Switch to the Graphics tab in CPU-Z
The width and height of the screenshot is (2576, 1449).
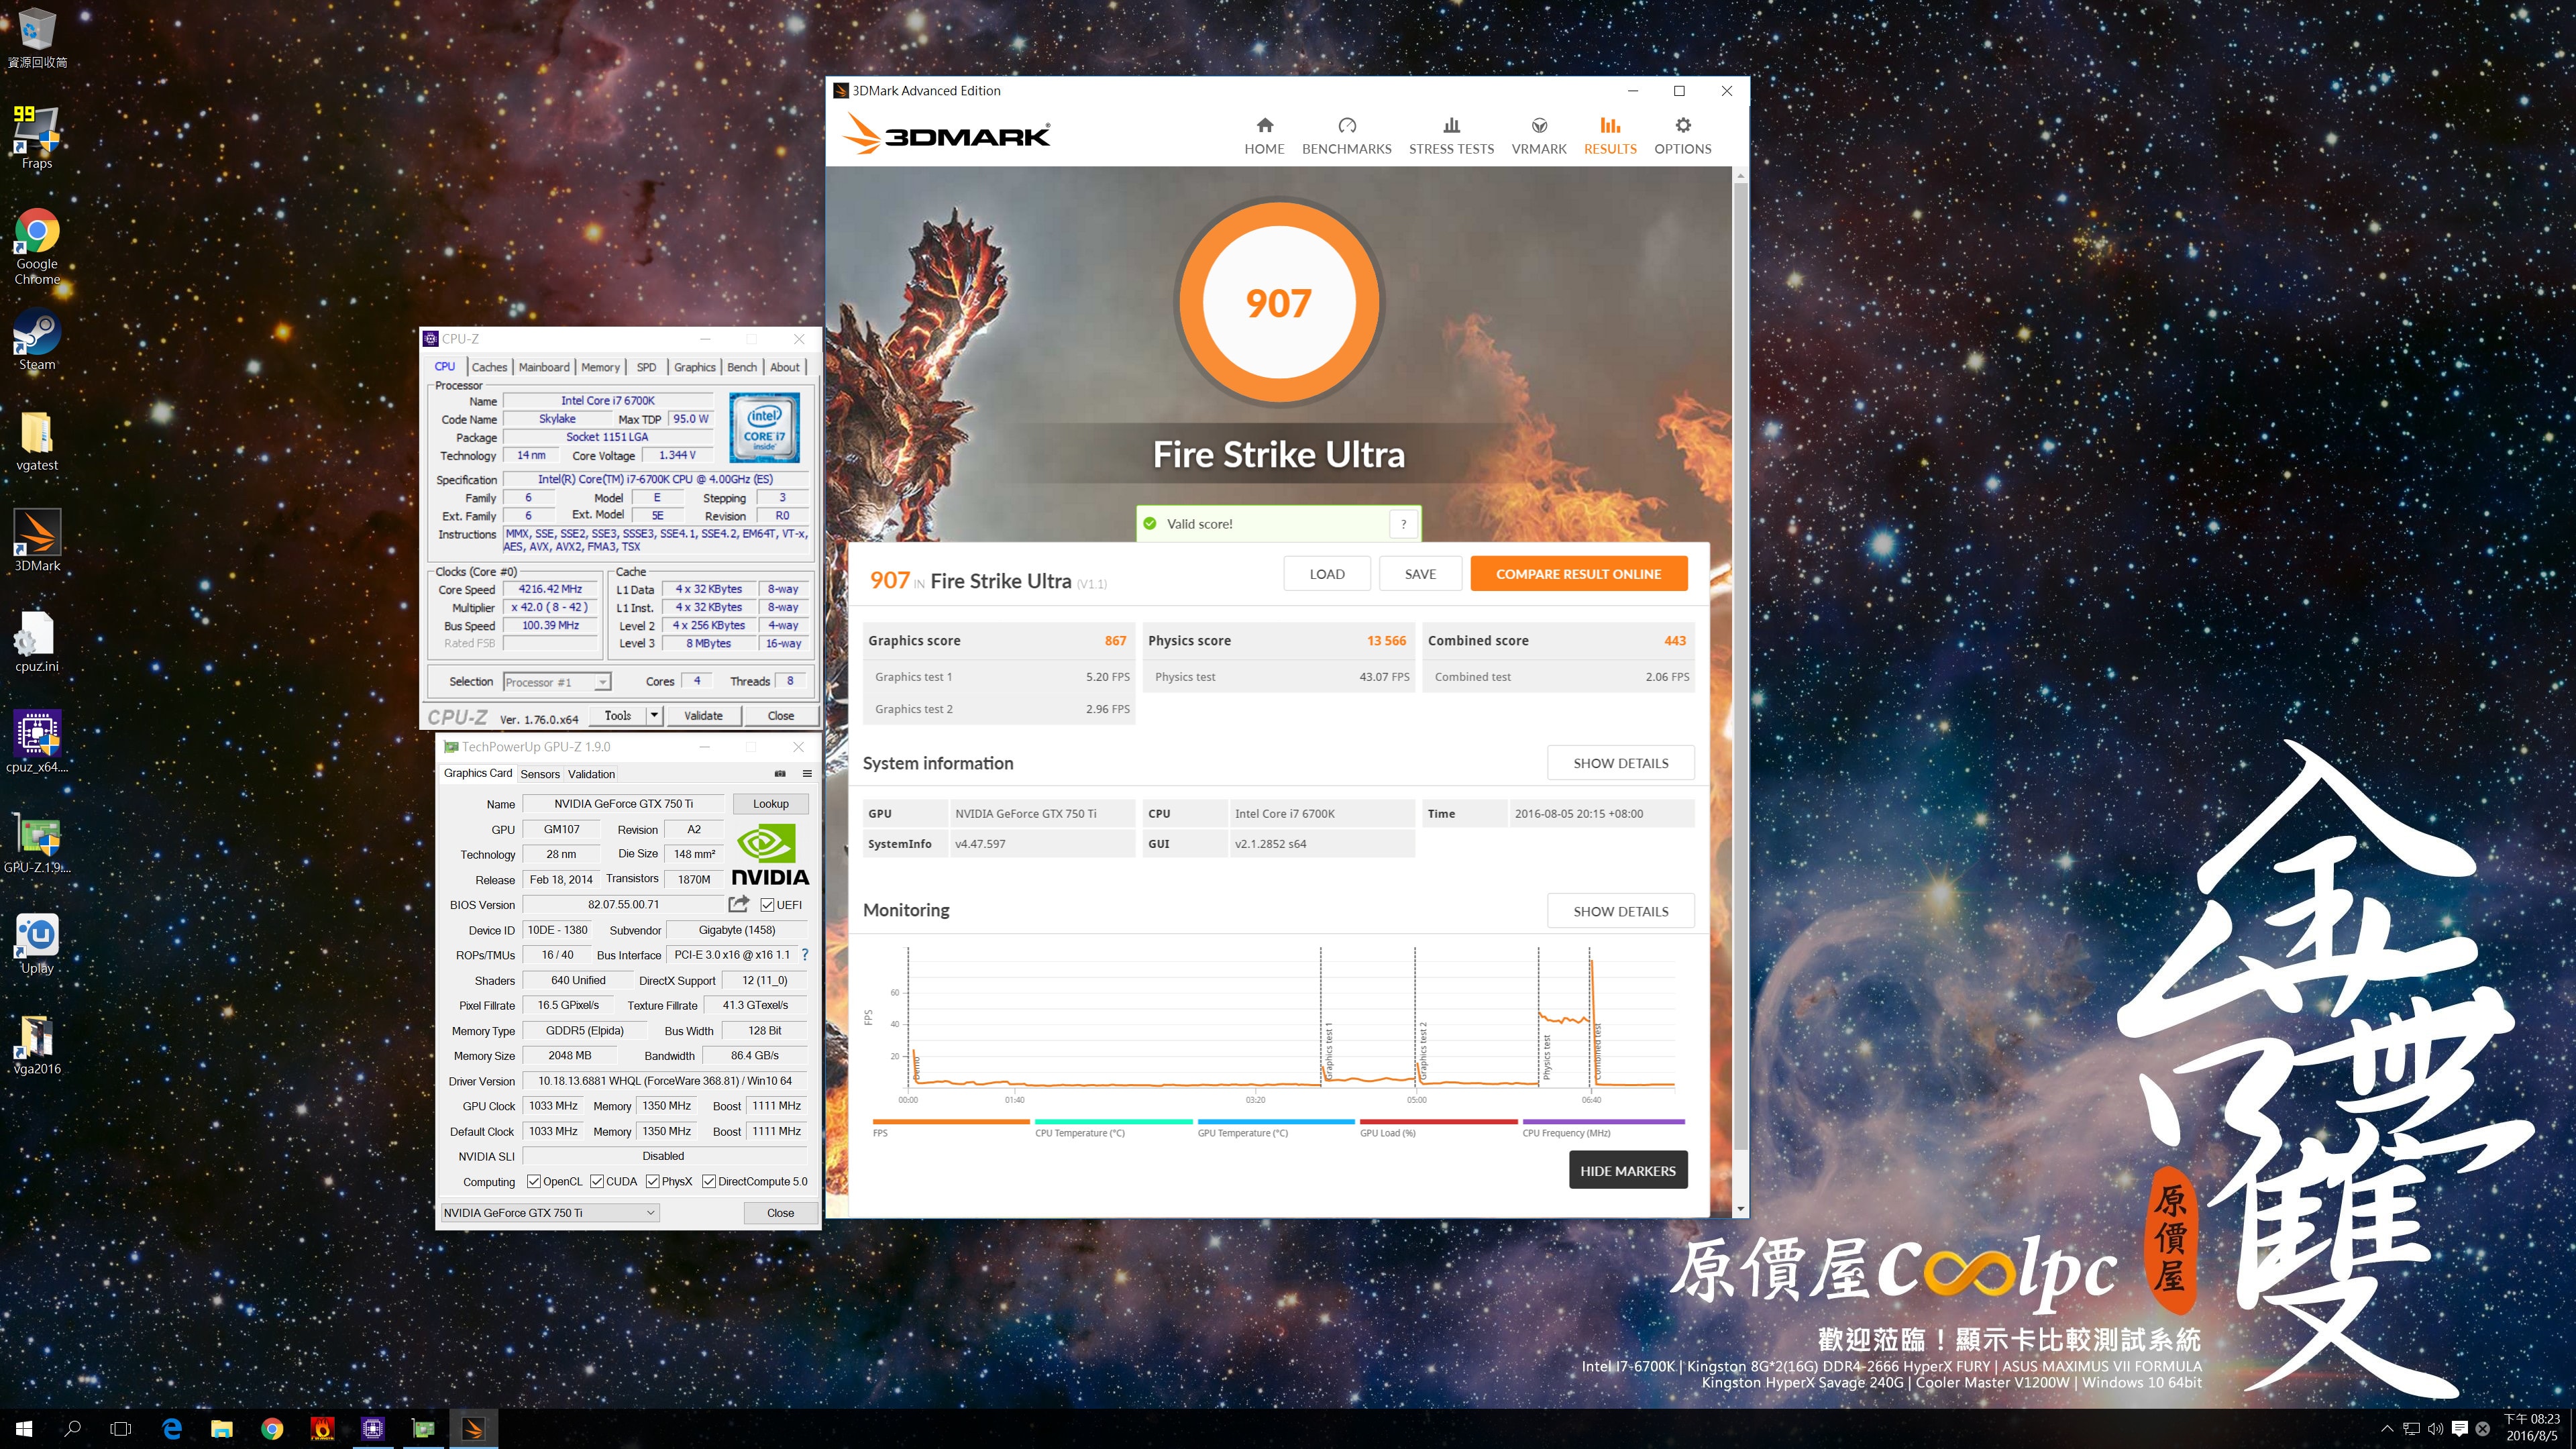pyautogui.click(x=694, y=367)
